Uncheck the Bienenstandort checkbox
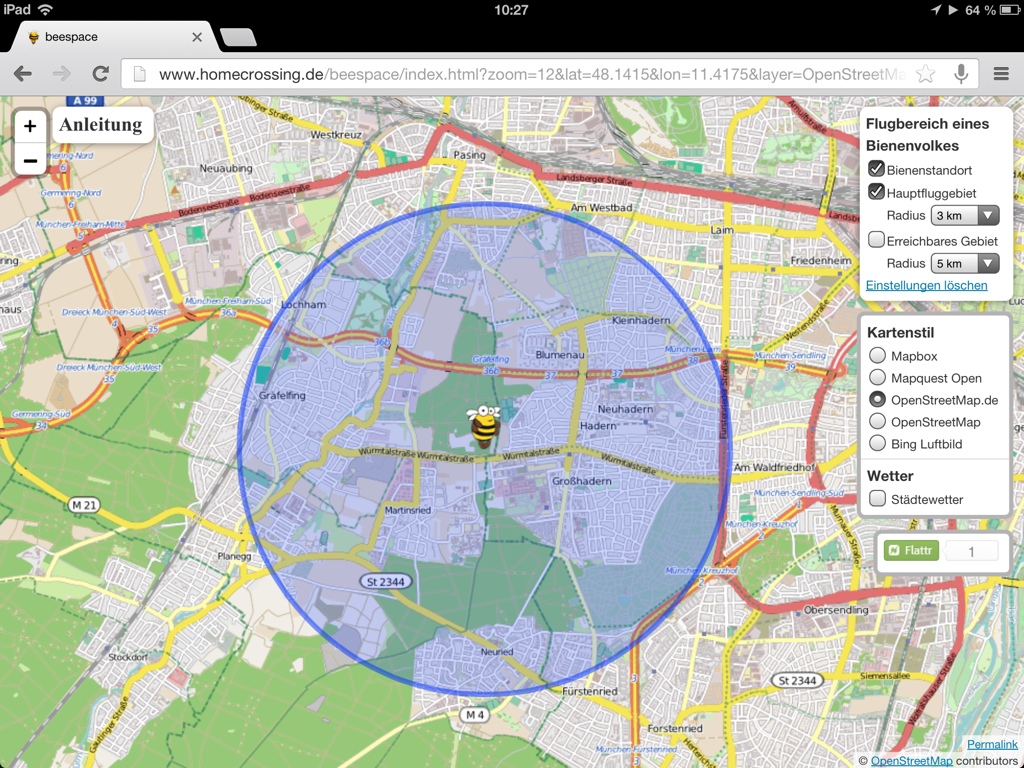This screenshot has height=768, width=1024. [876, 169]
